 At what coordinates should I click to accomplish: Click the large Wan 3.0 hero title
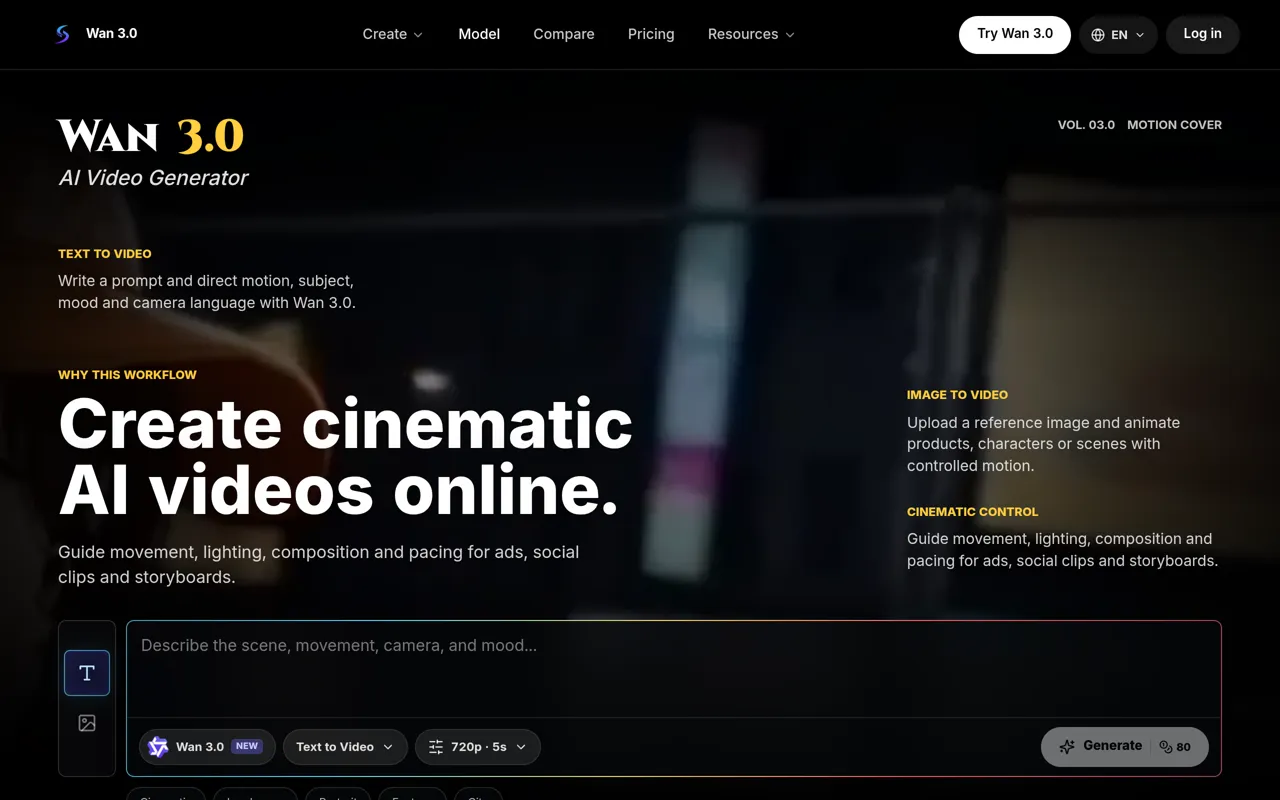pos(150,136)
